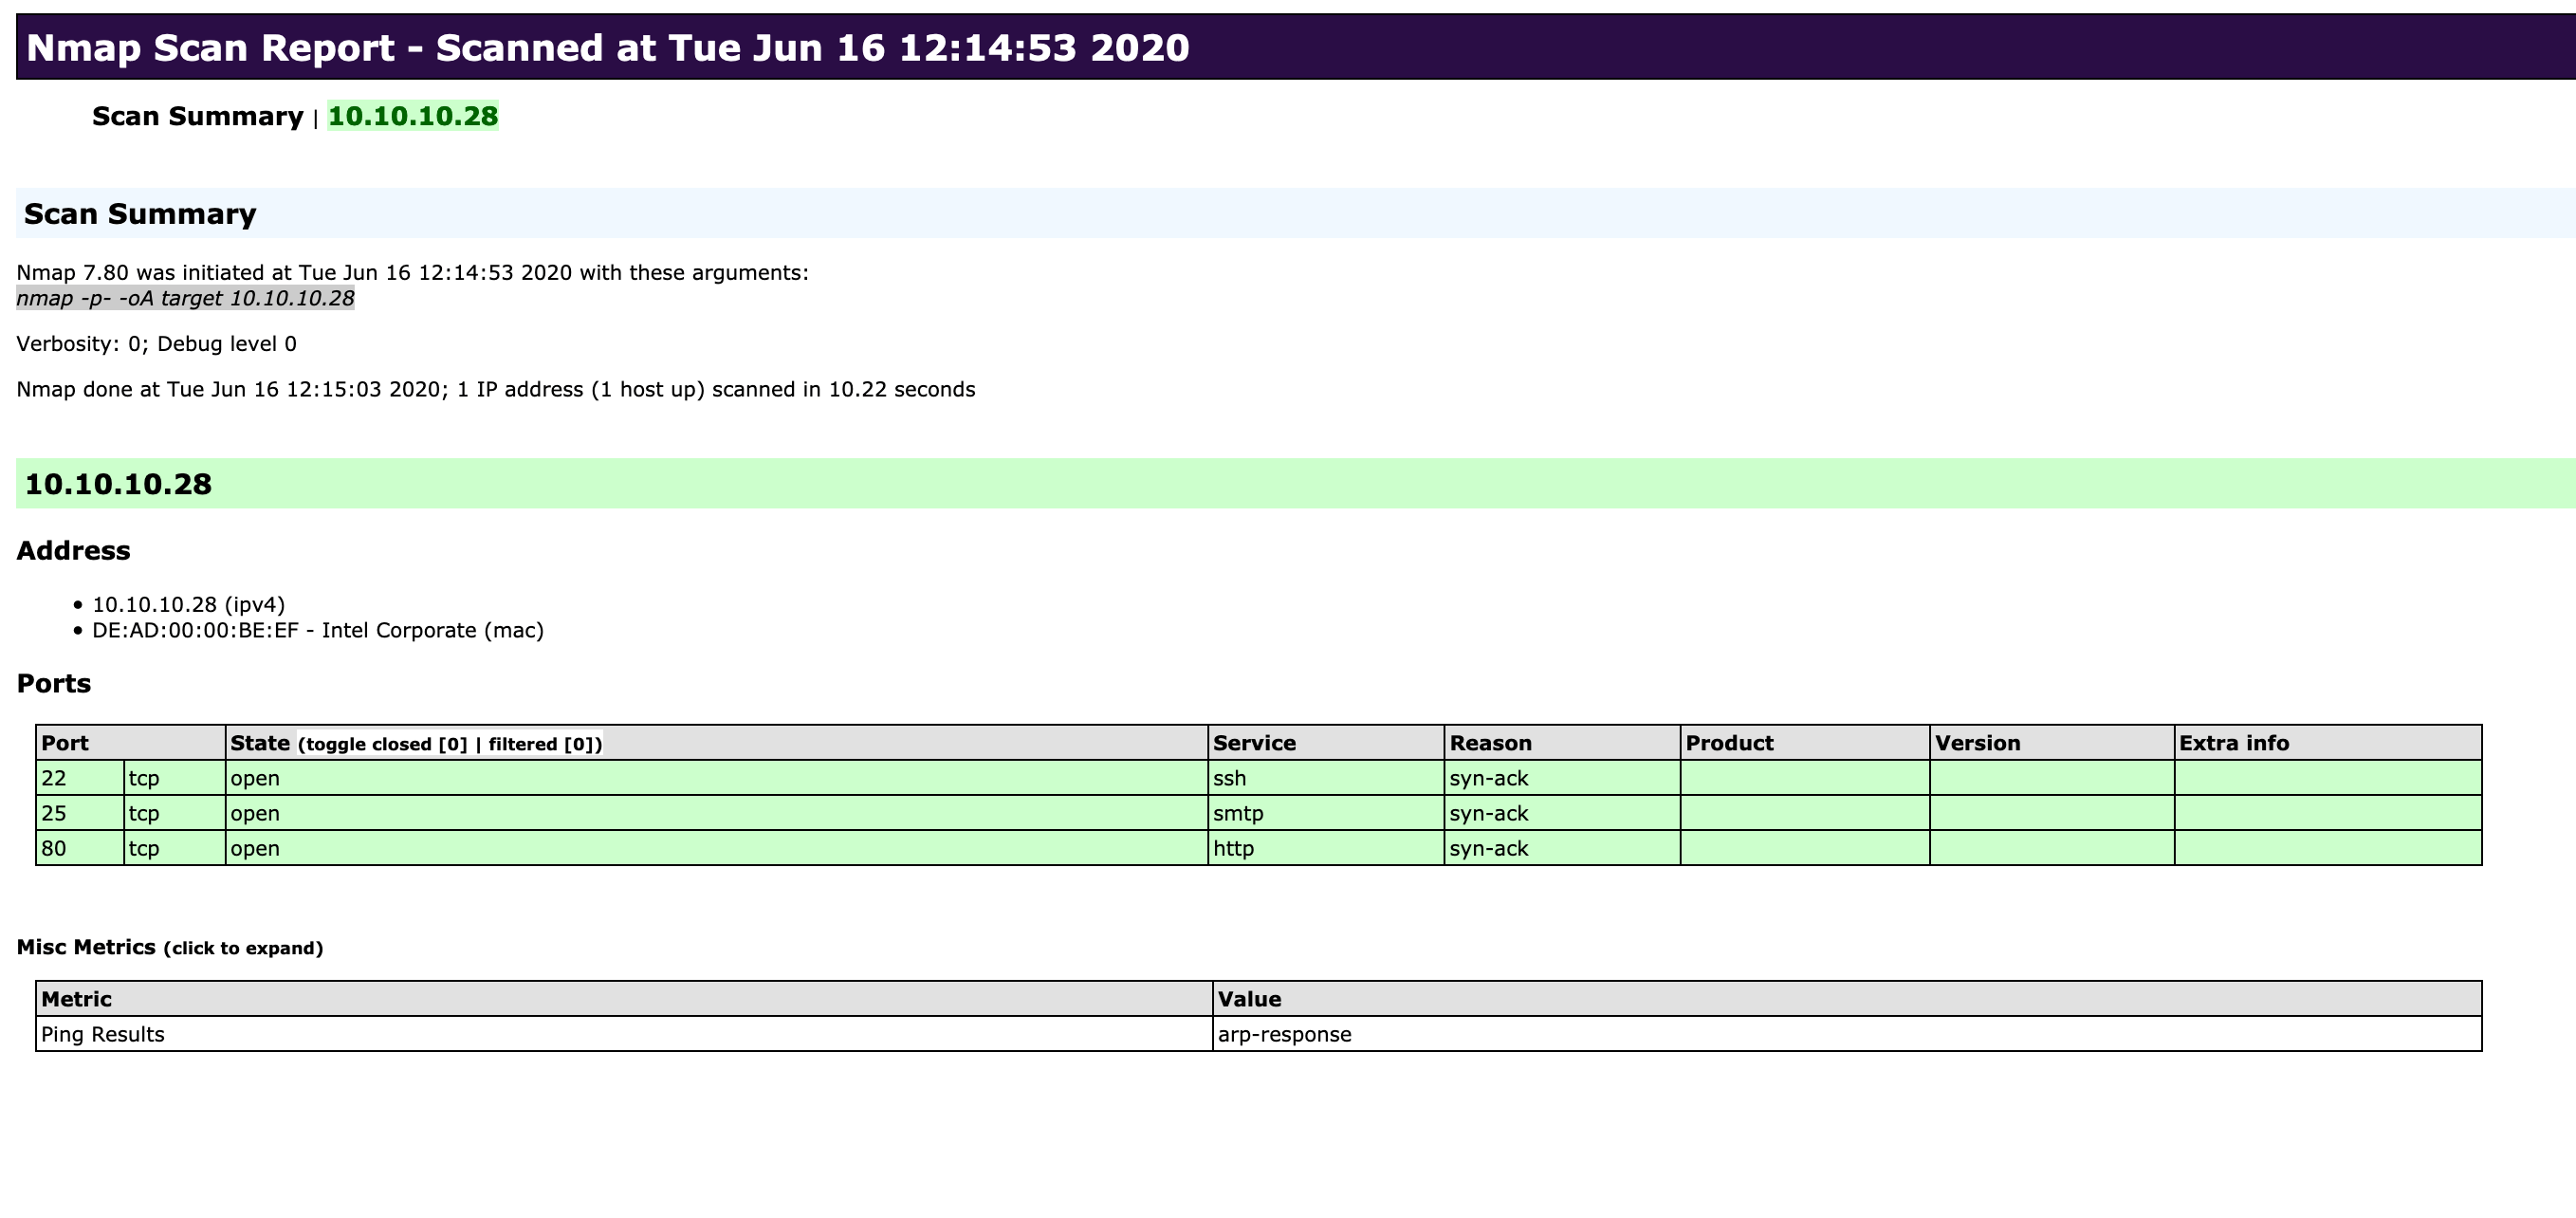The image size is (2576, 1218).
Task: Click the Port column header
Action: 65,743
